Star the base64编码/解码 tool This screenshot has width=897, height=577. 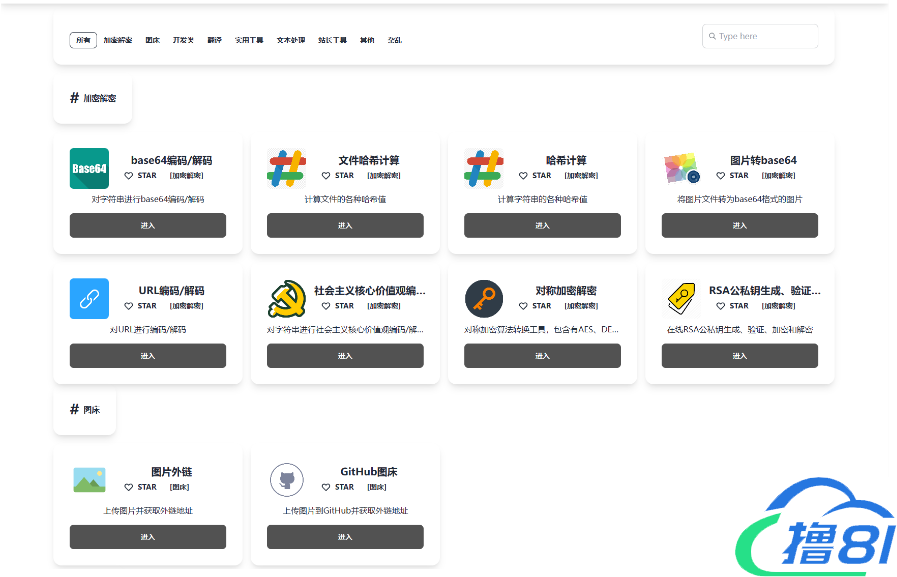point(129,175)
